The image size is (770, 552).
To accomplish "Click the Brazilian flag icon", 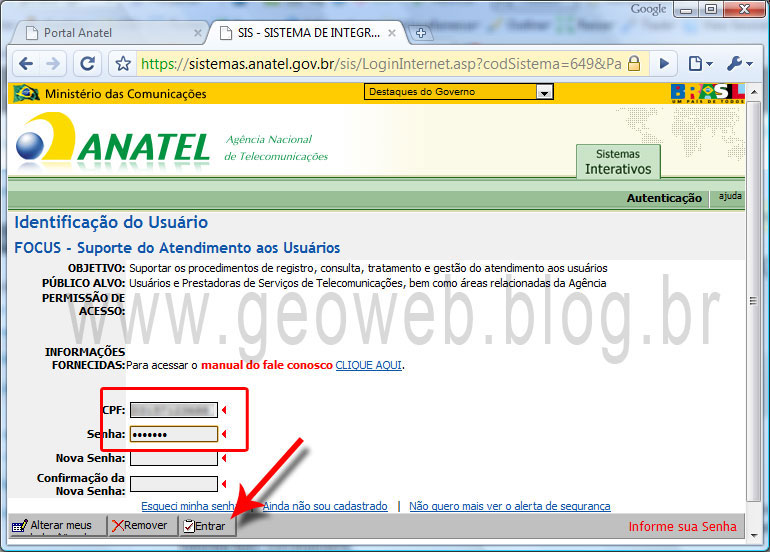I will [x=26, y=93].
